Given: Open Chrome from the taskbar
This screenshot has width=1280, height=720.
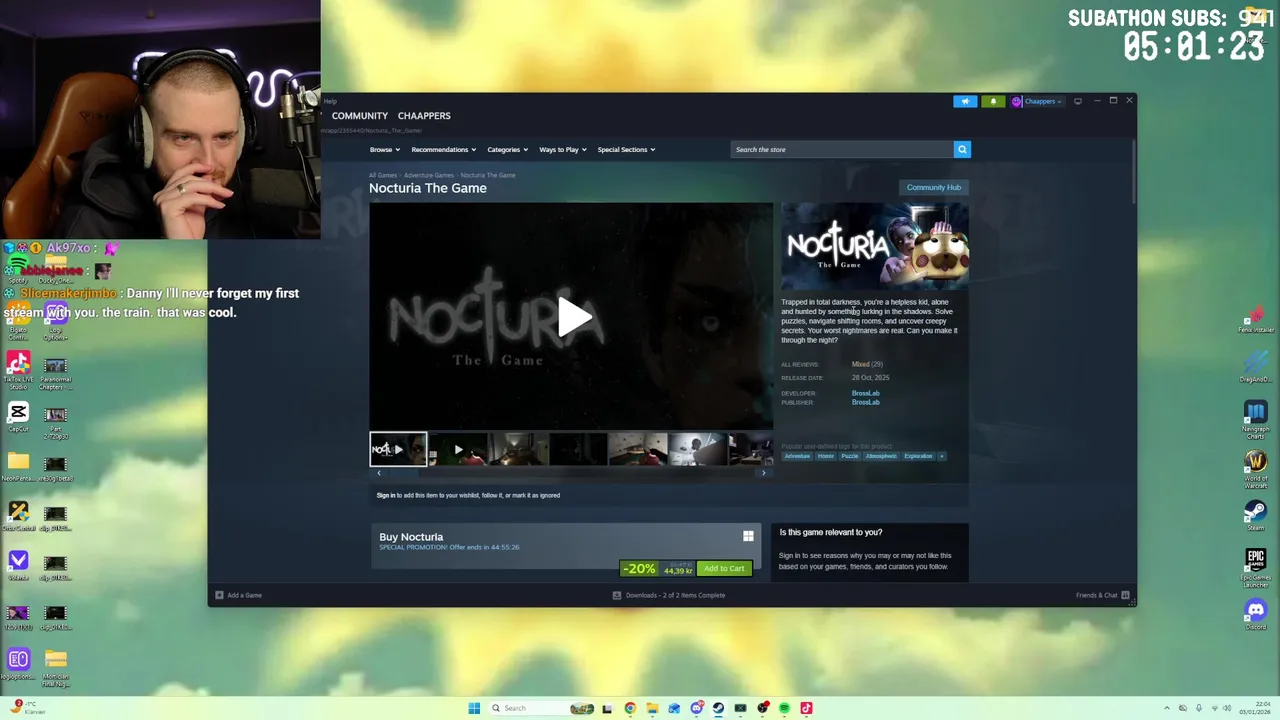Looking at the screenshot, I should coord(630,708).
